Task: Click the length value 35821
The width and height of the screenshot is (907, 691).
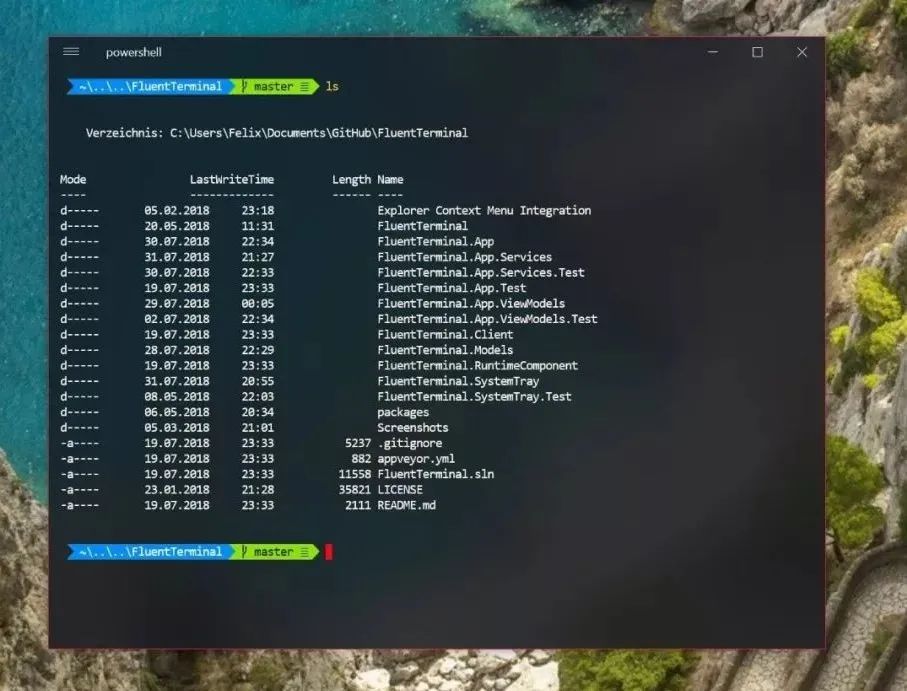Action: (x=355, y=490)
